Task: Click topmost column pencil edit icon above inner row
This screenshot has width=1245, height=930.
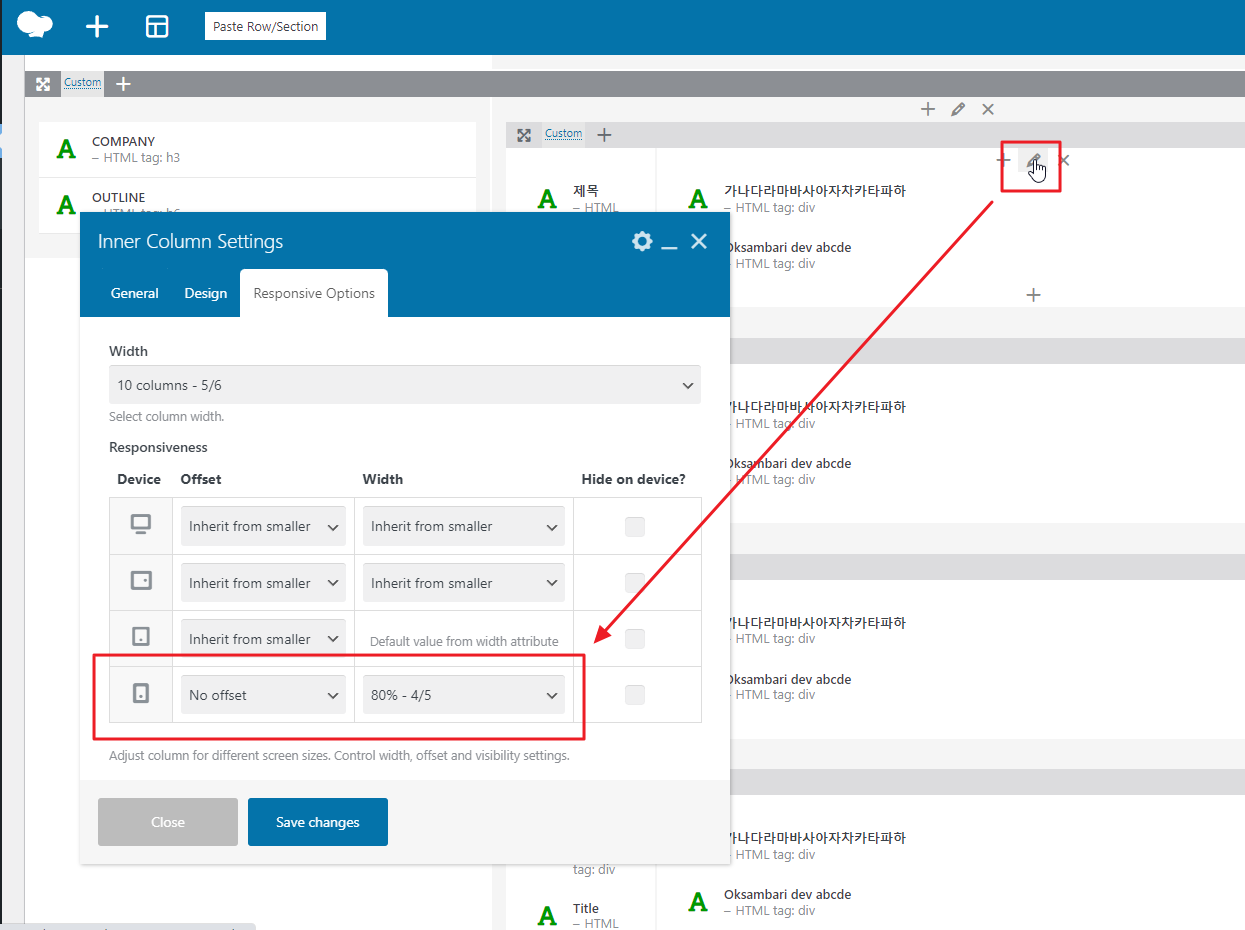Action: click(958, 109)
